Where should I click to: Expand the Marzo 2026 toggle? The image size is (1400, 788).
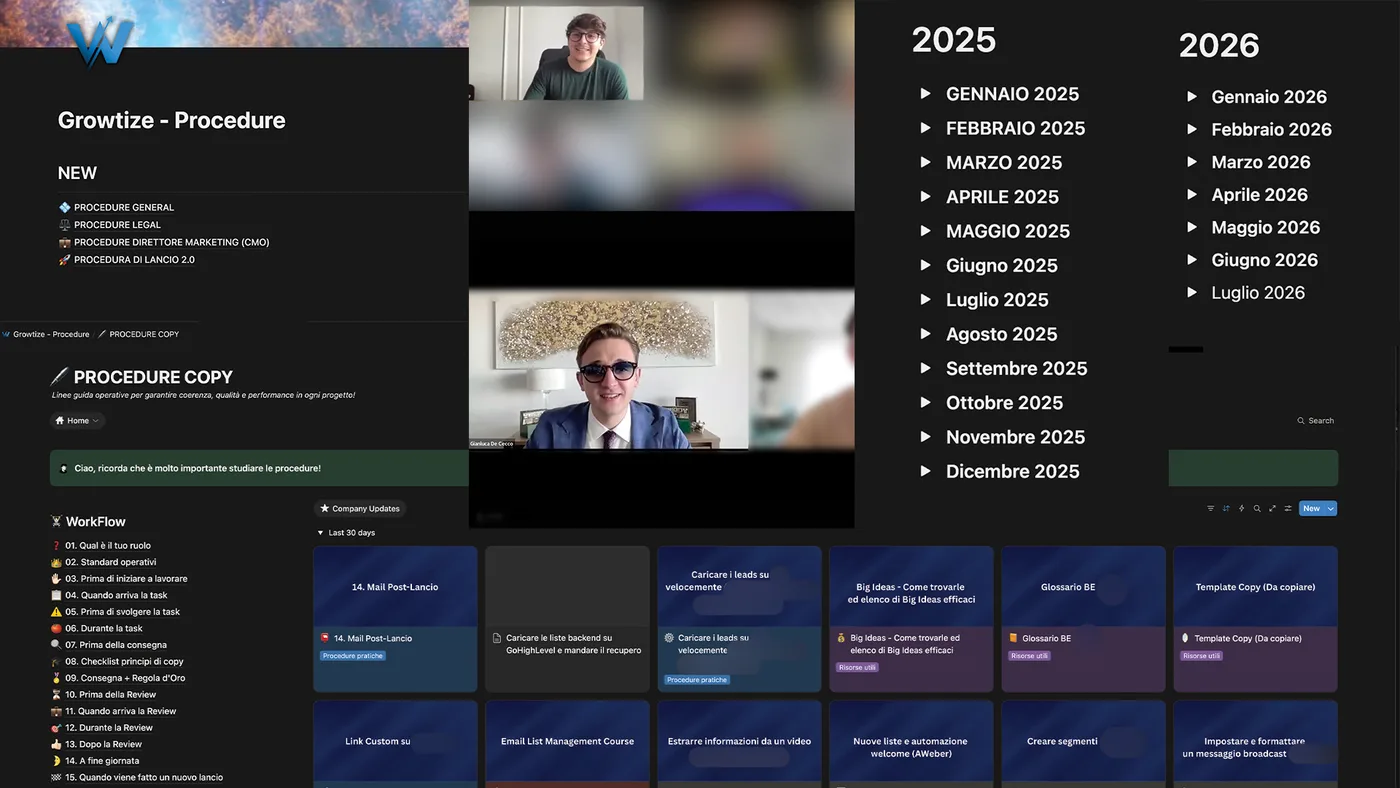click(1191, 162)
